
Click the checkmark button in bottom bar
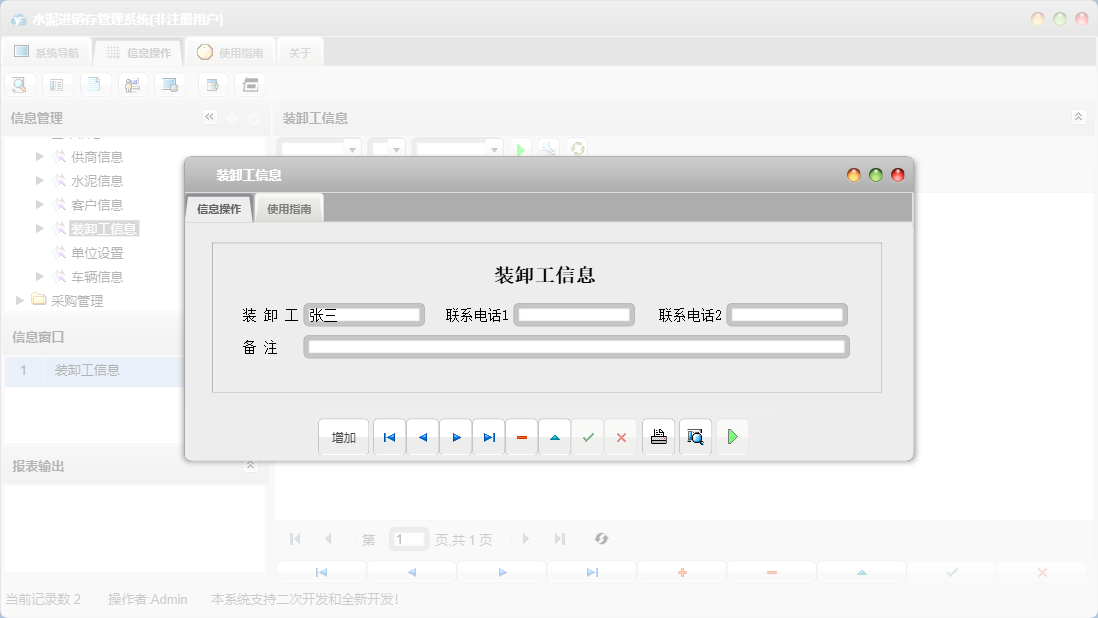[x=952, y=572]
